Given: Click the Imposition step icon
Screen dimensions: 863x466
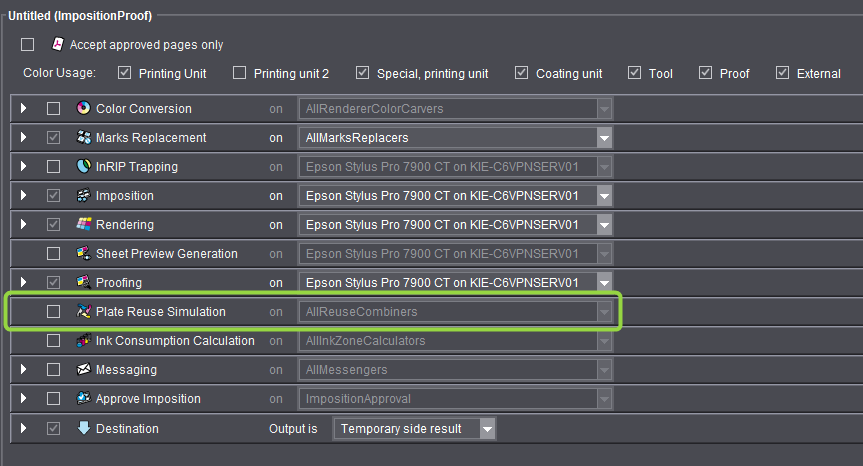Looking at the screenshot, I should (x=84, y=196).
